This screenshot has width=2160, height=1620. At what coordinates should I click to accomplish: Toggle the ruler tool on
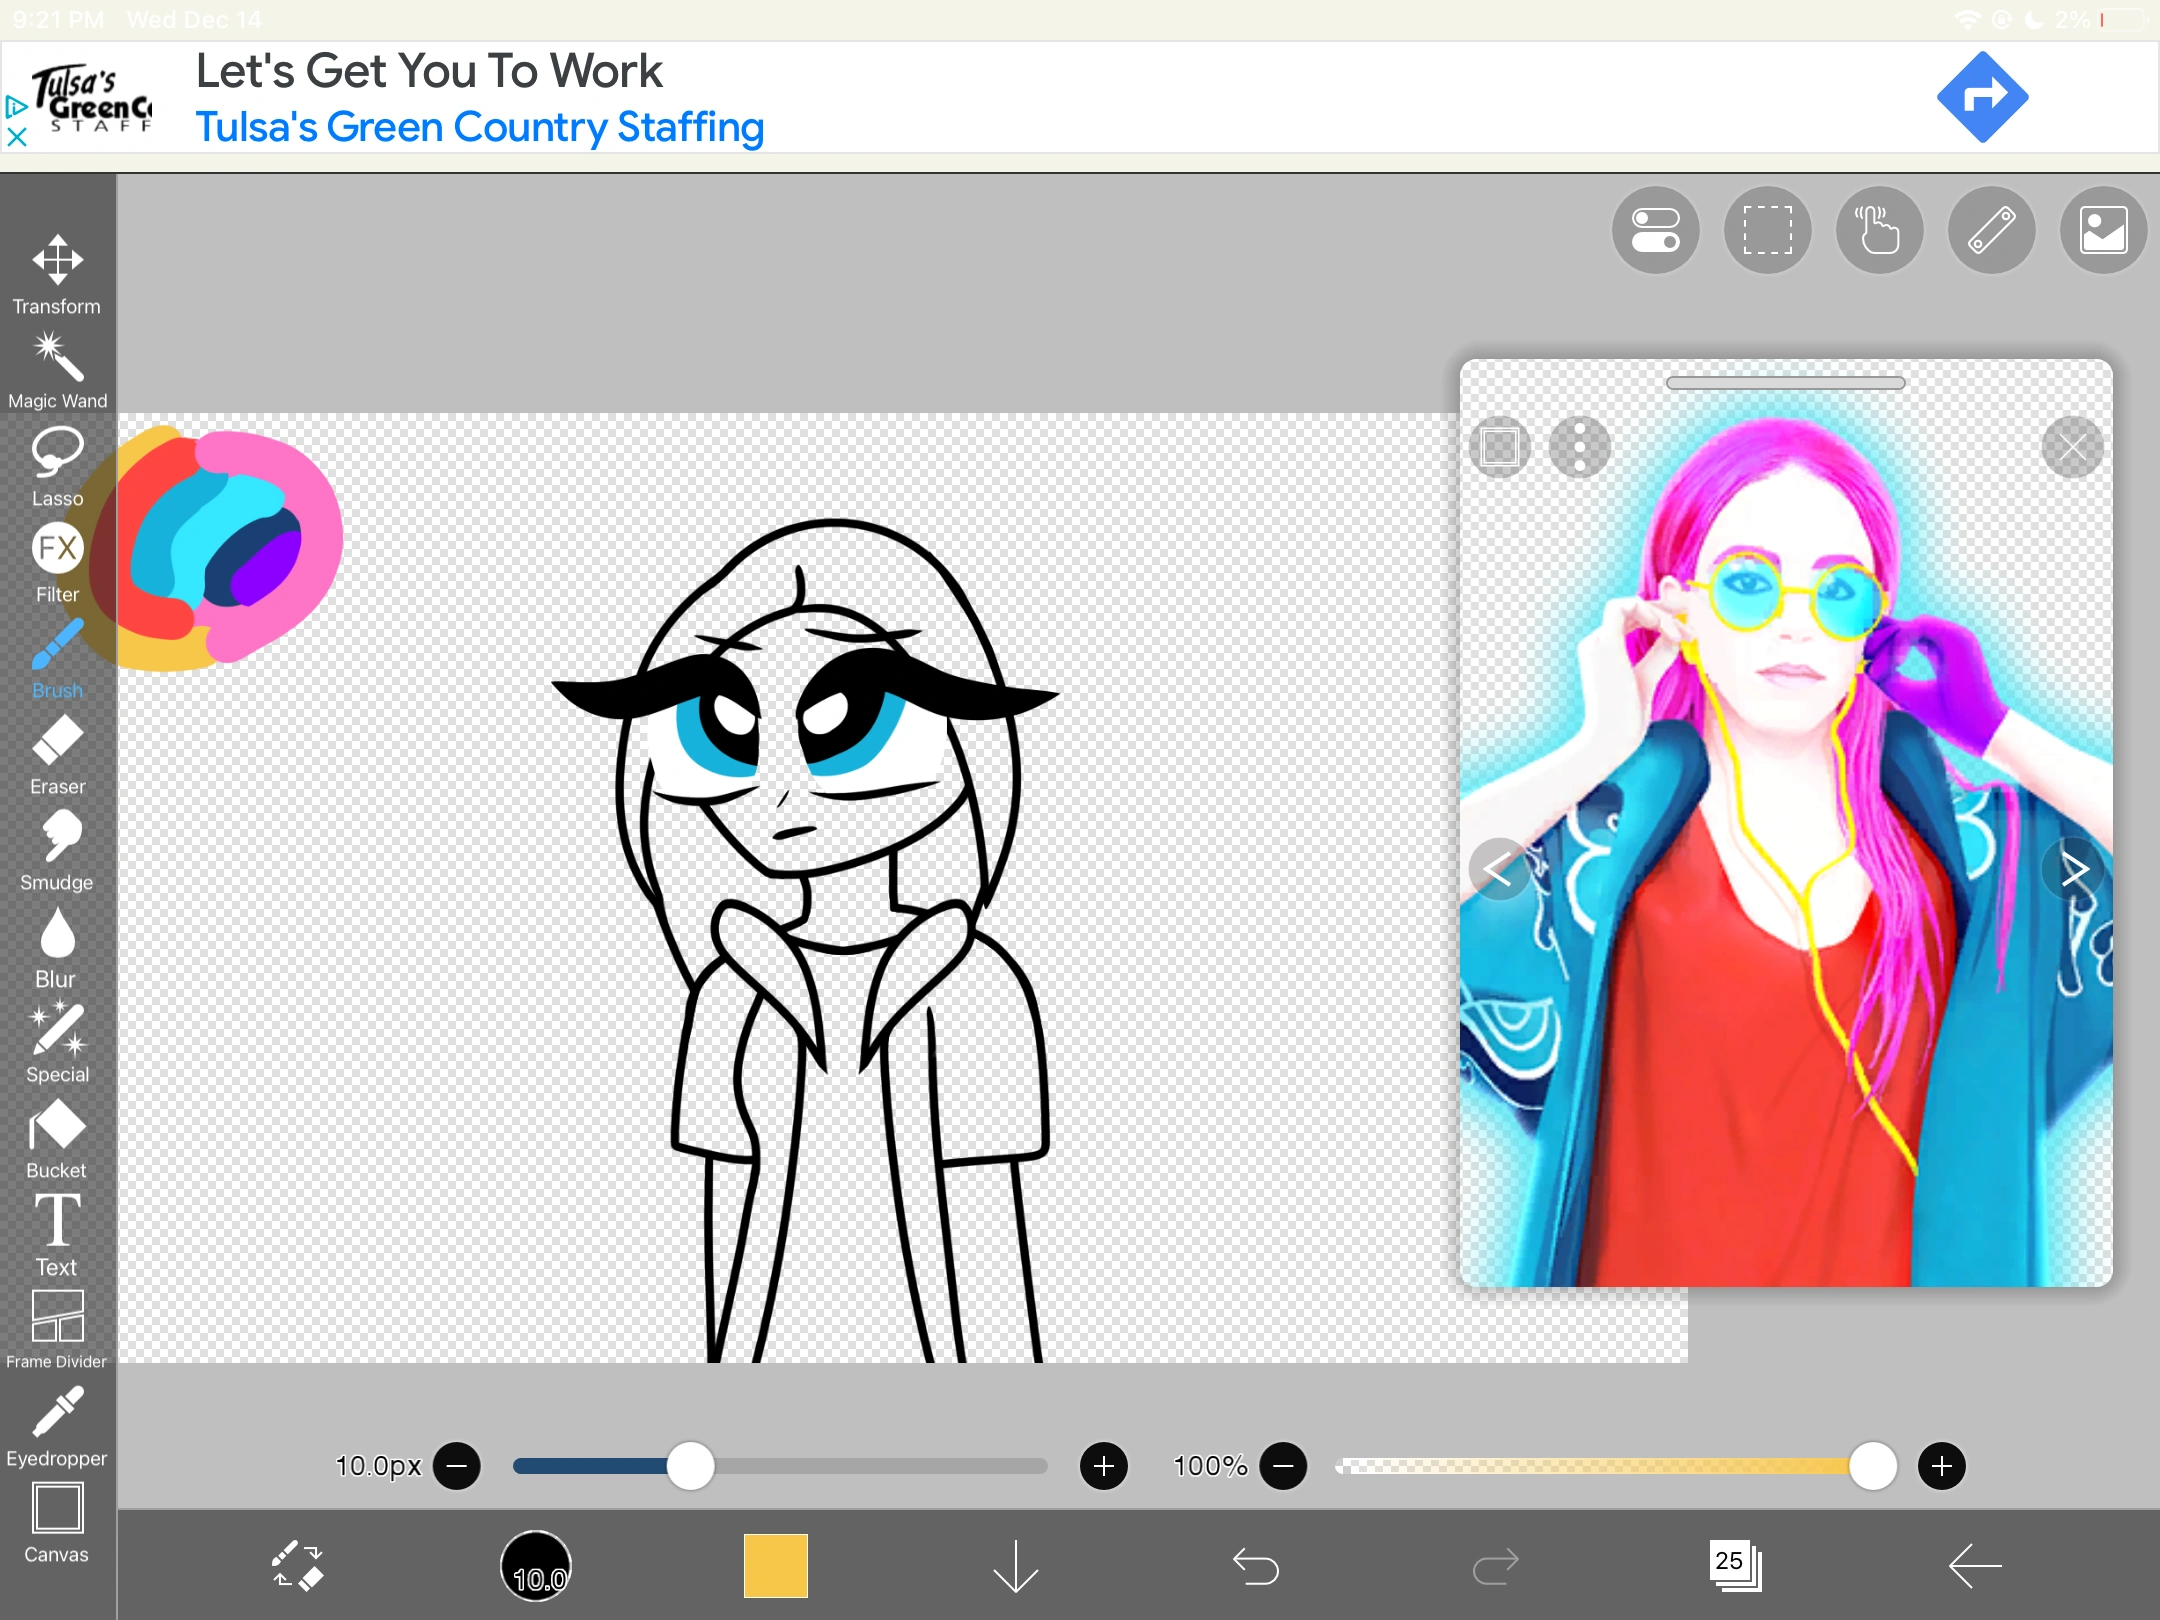pyautogui.click(x=1990, y=230)
